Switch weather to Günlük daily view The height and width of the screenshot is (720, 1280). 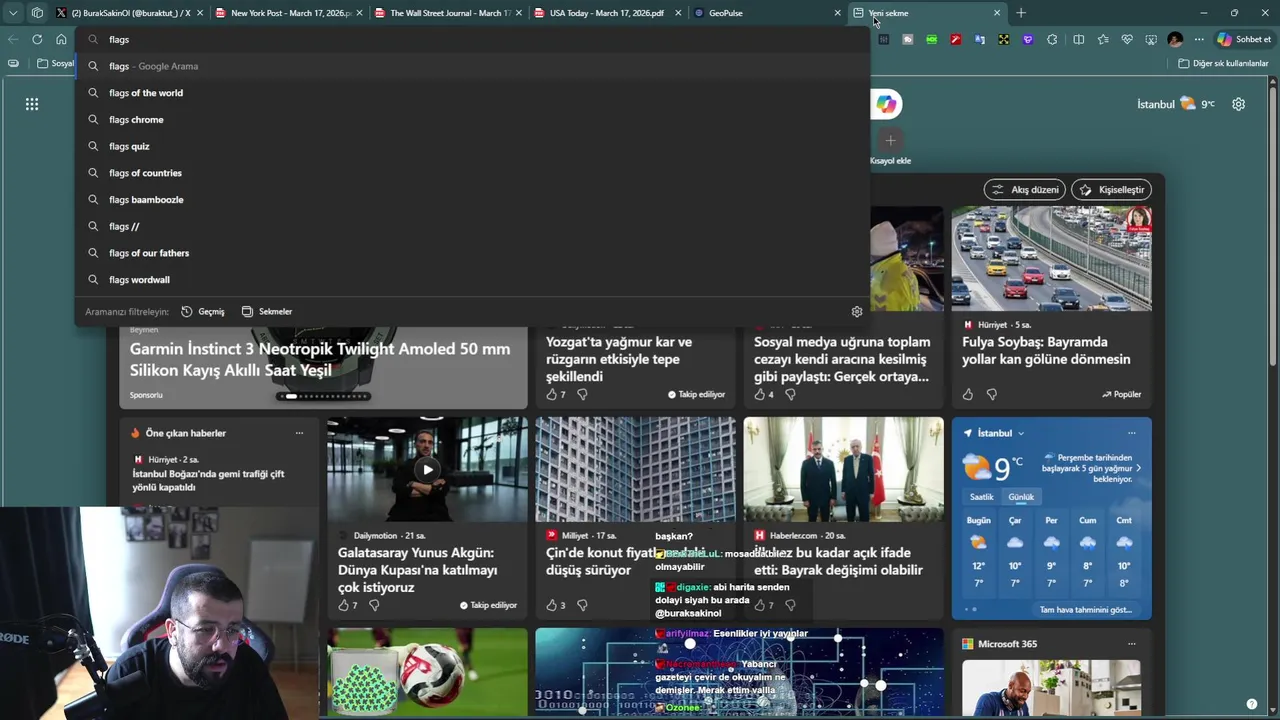tap(1021, 497)
